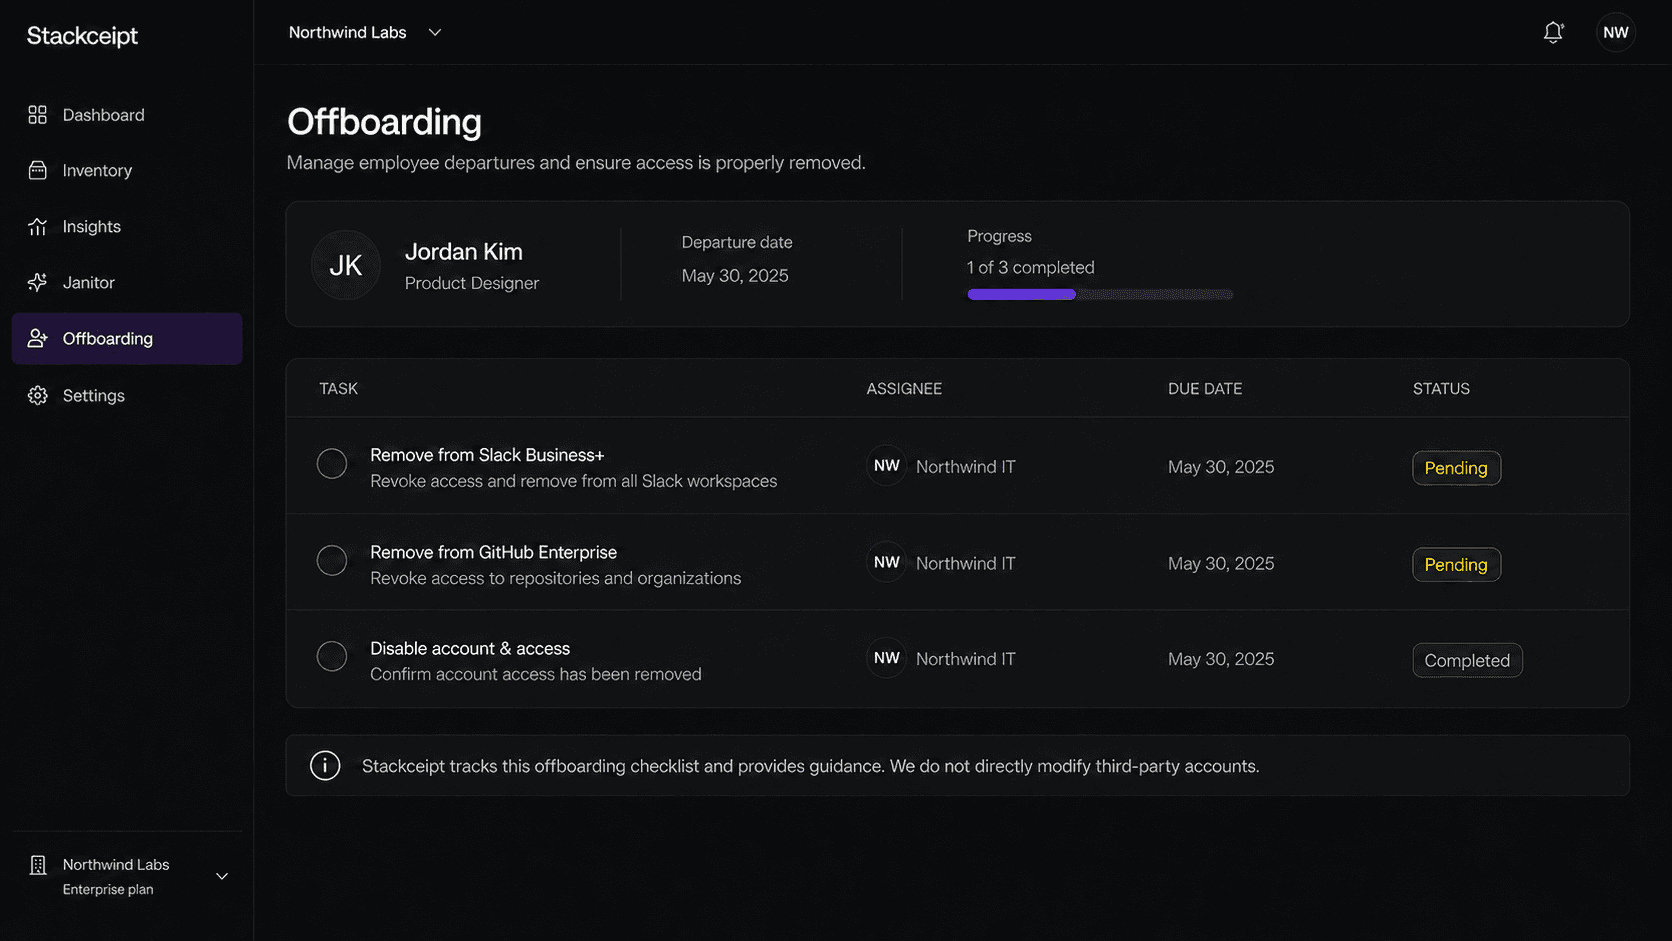Viewport: 1672px width, 941px height.
Task: Click the DUE DATE column header
Action: click(1205, 389)
